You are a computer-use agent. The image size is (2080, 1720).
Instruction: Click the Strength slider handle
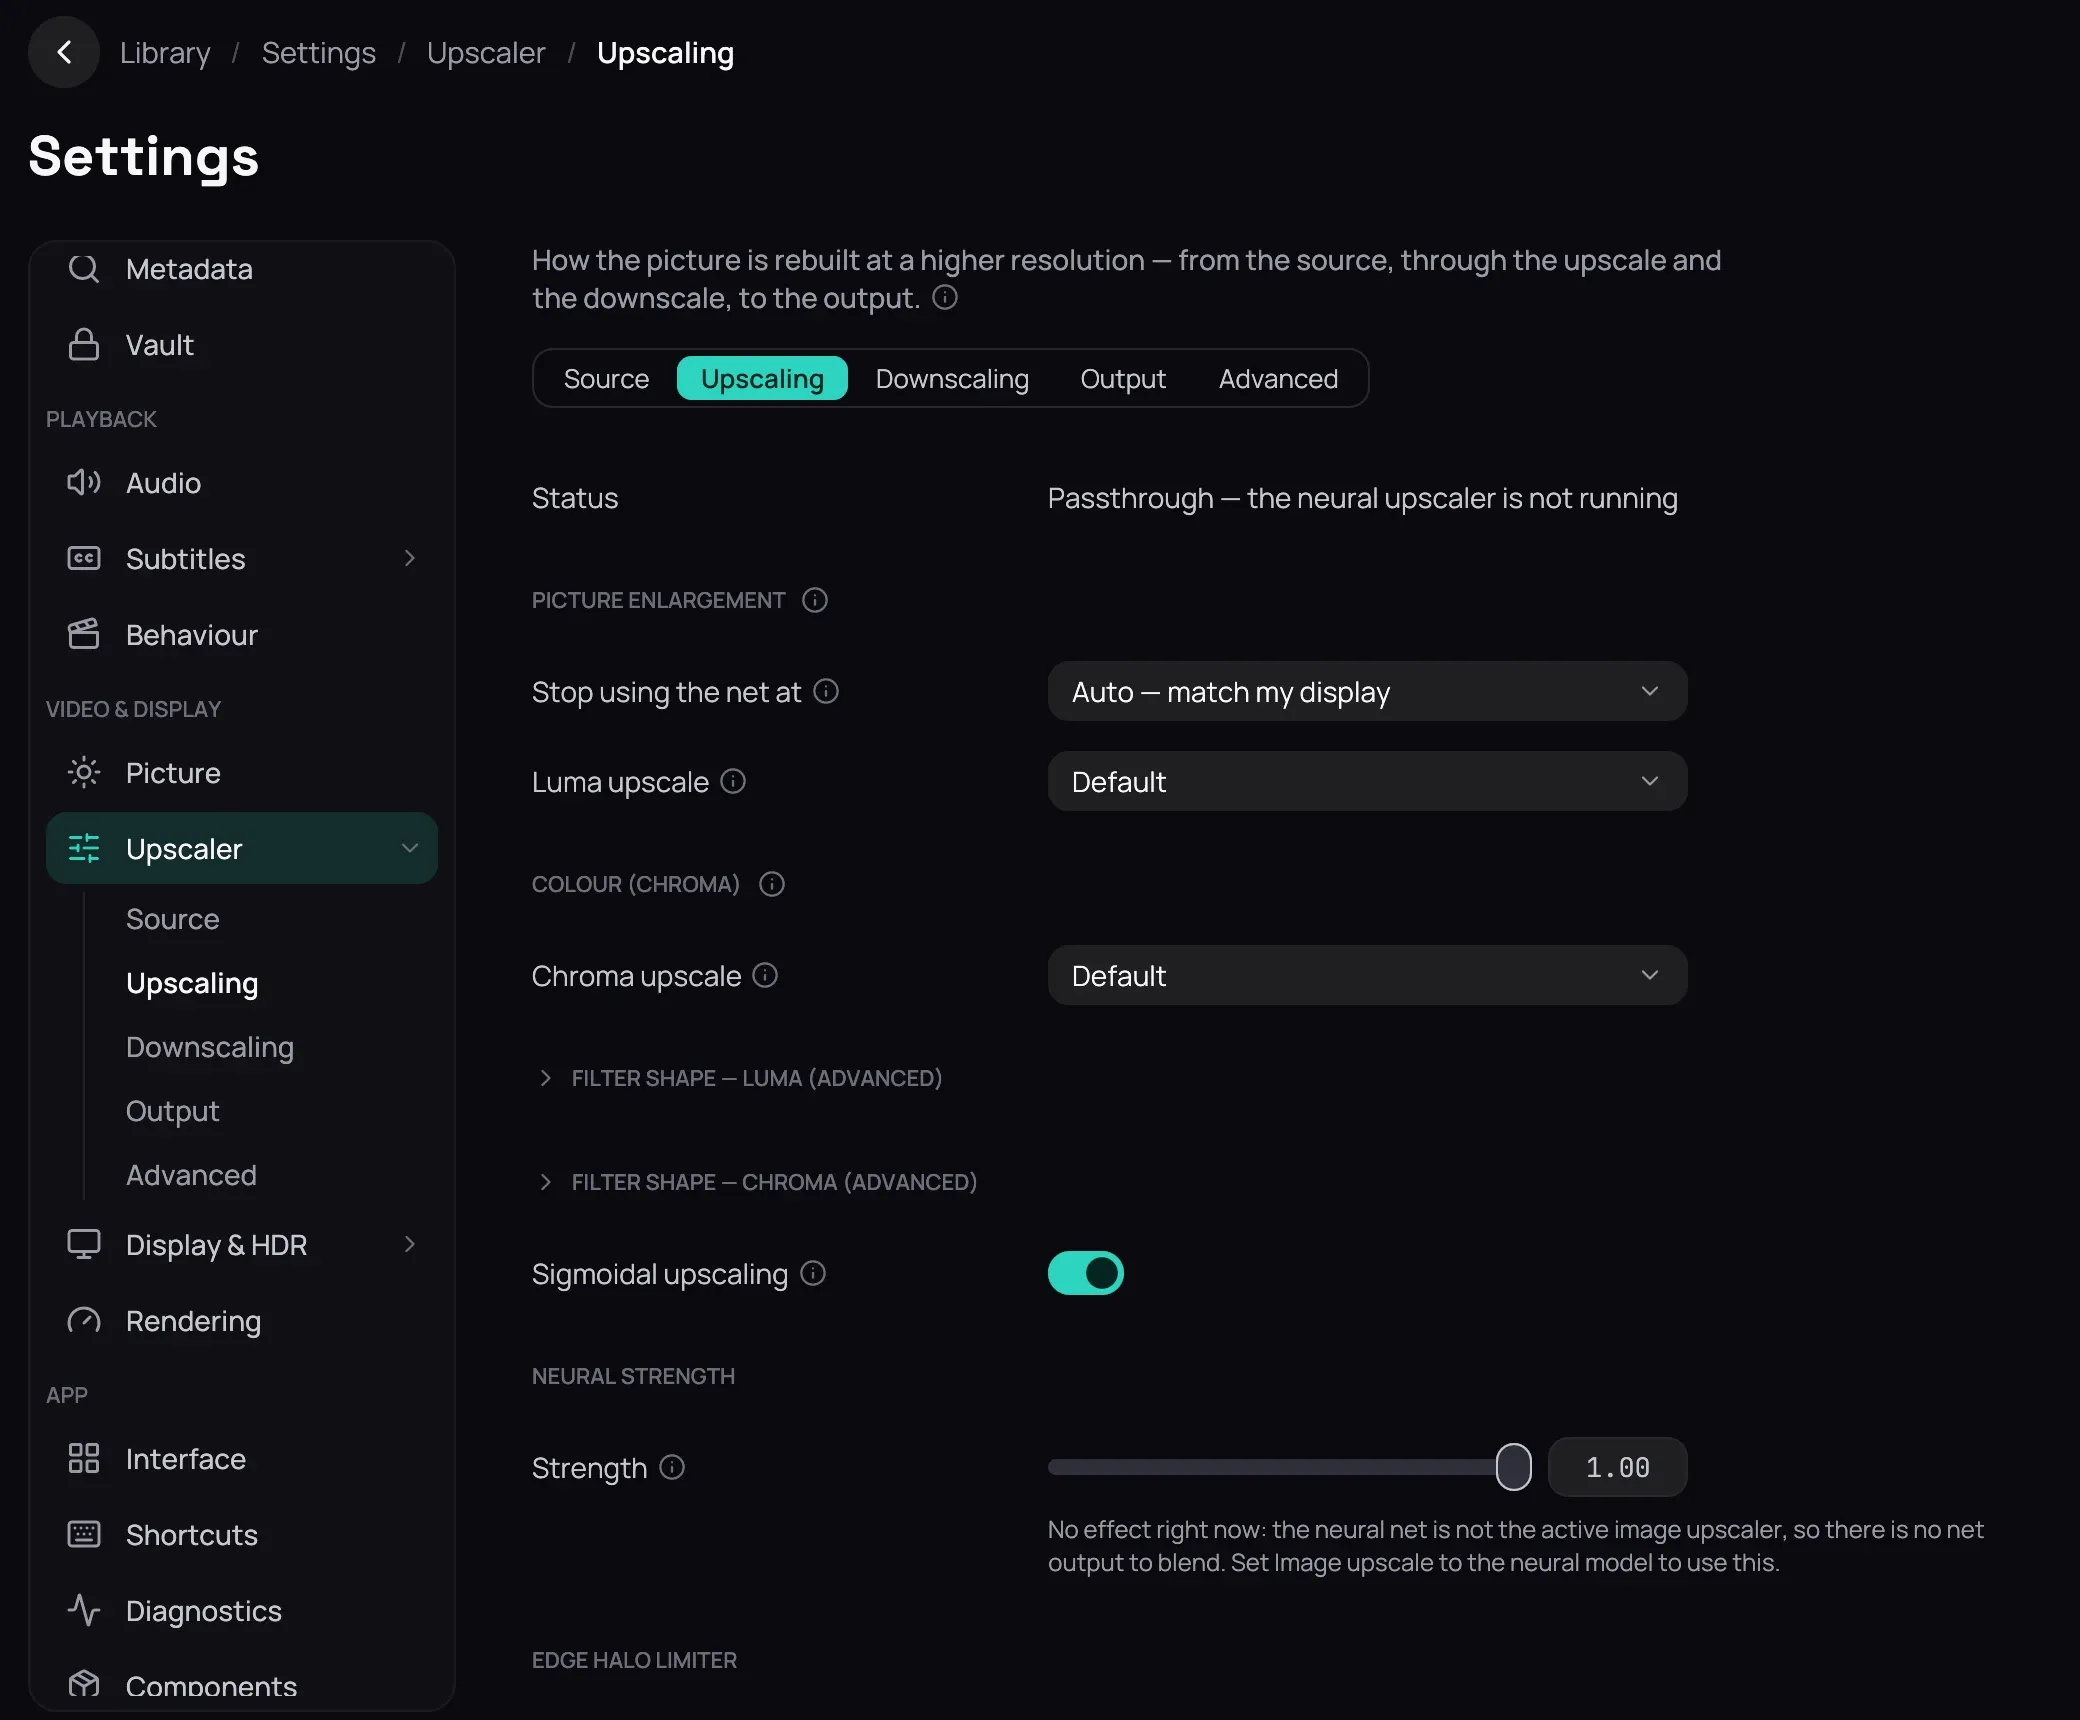coord(1513,1467)
